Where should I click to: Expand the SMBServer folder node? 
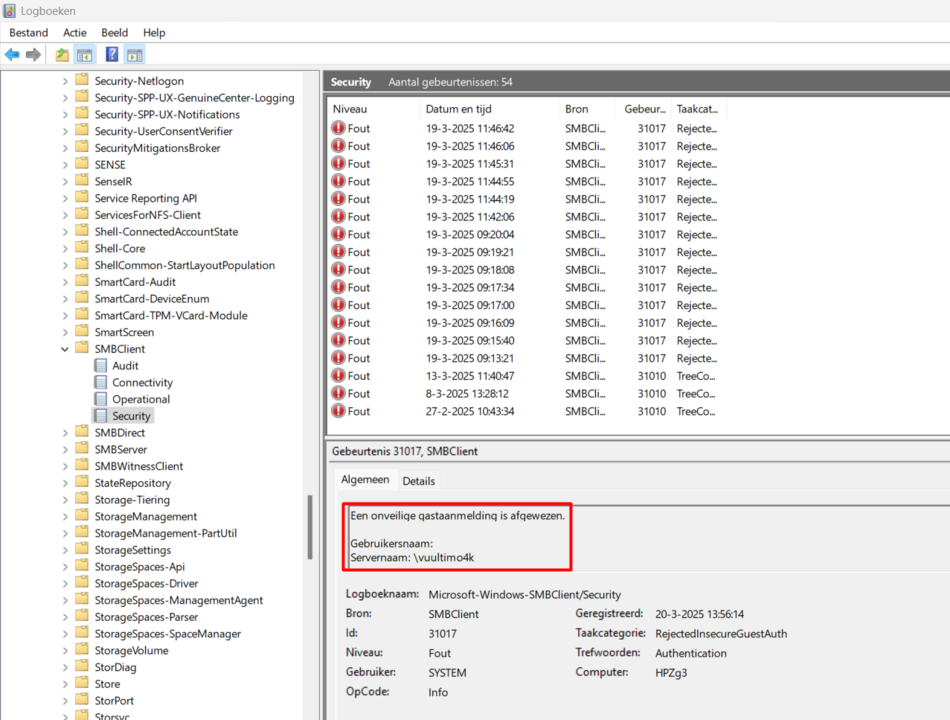coord(66,450)
